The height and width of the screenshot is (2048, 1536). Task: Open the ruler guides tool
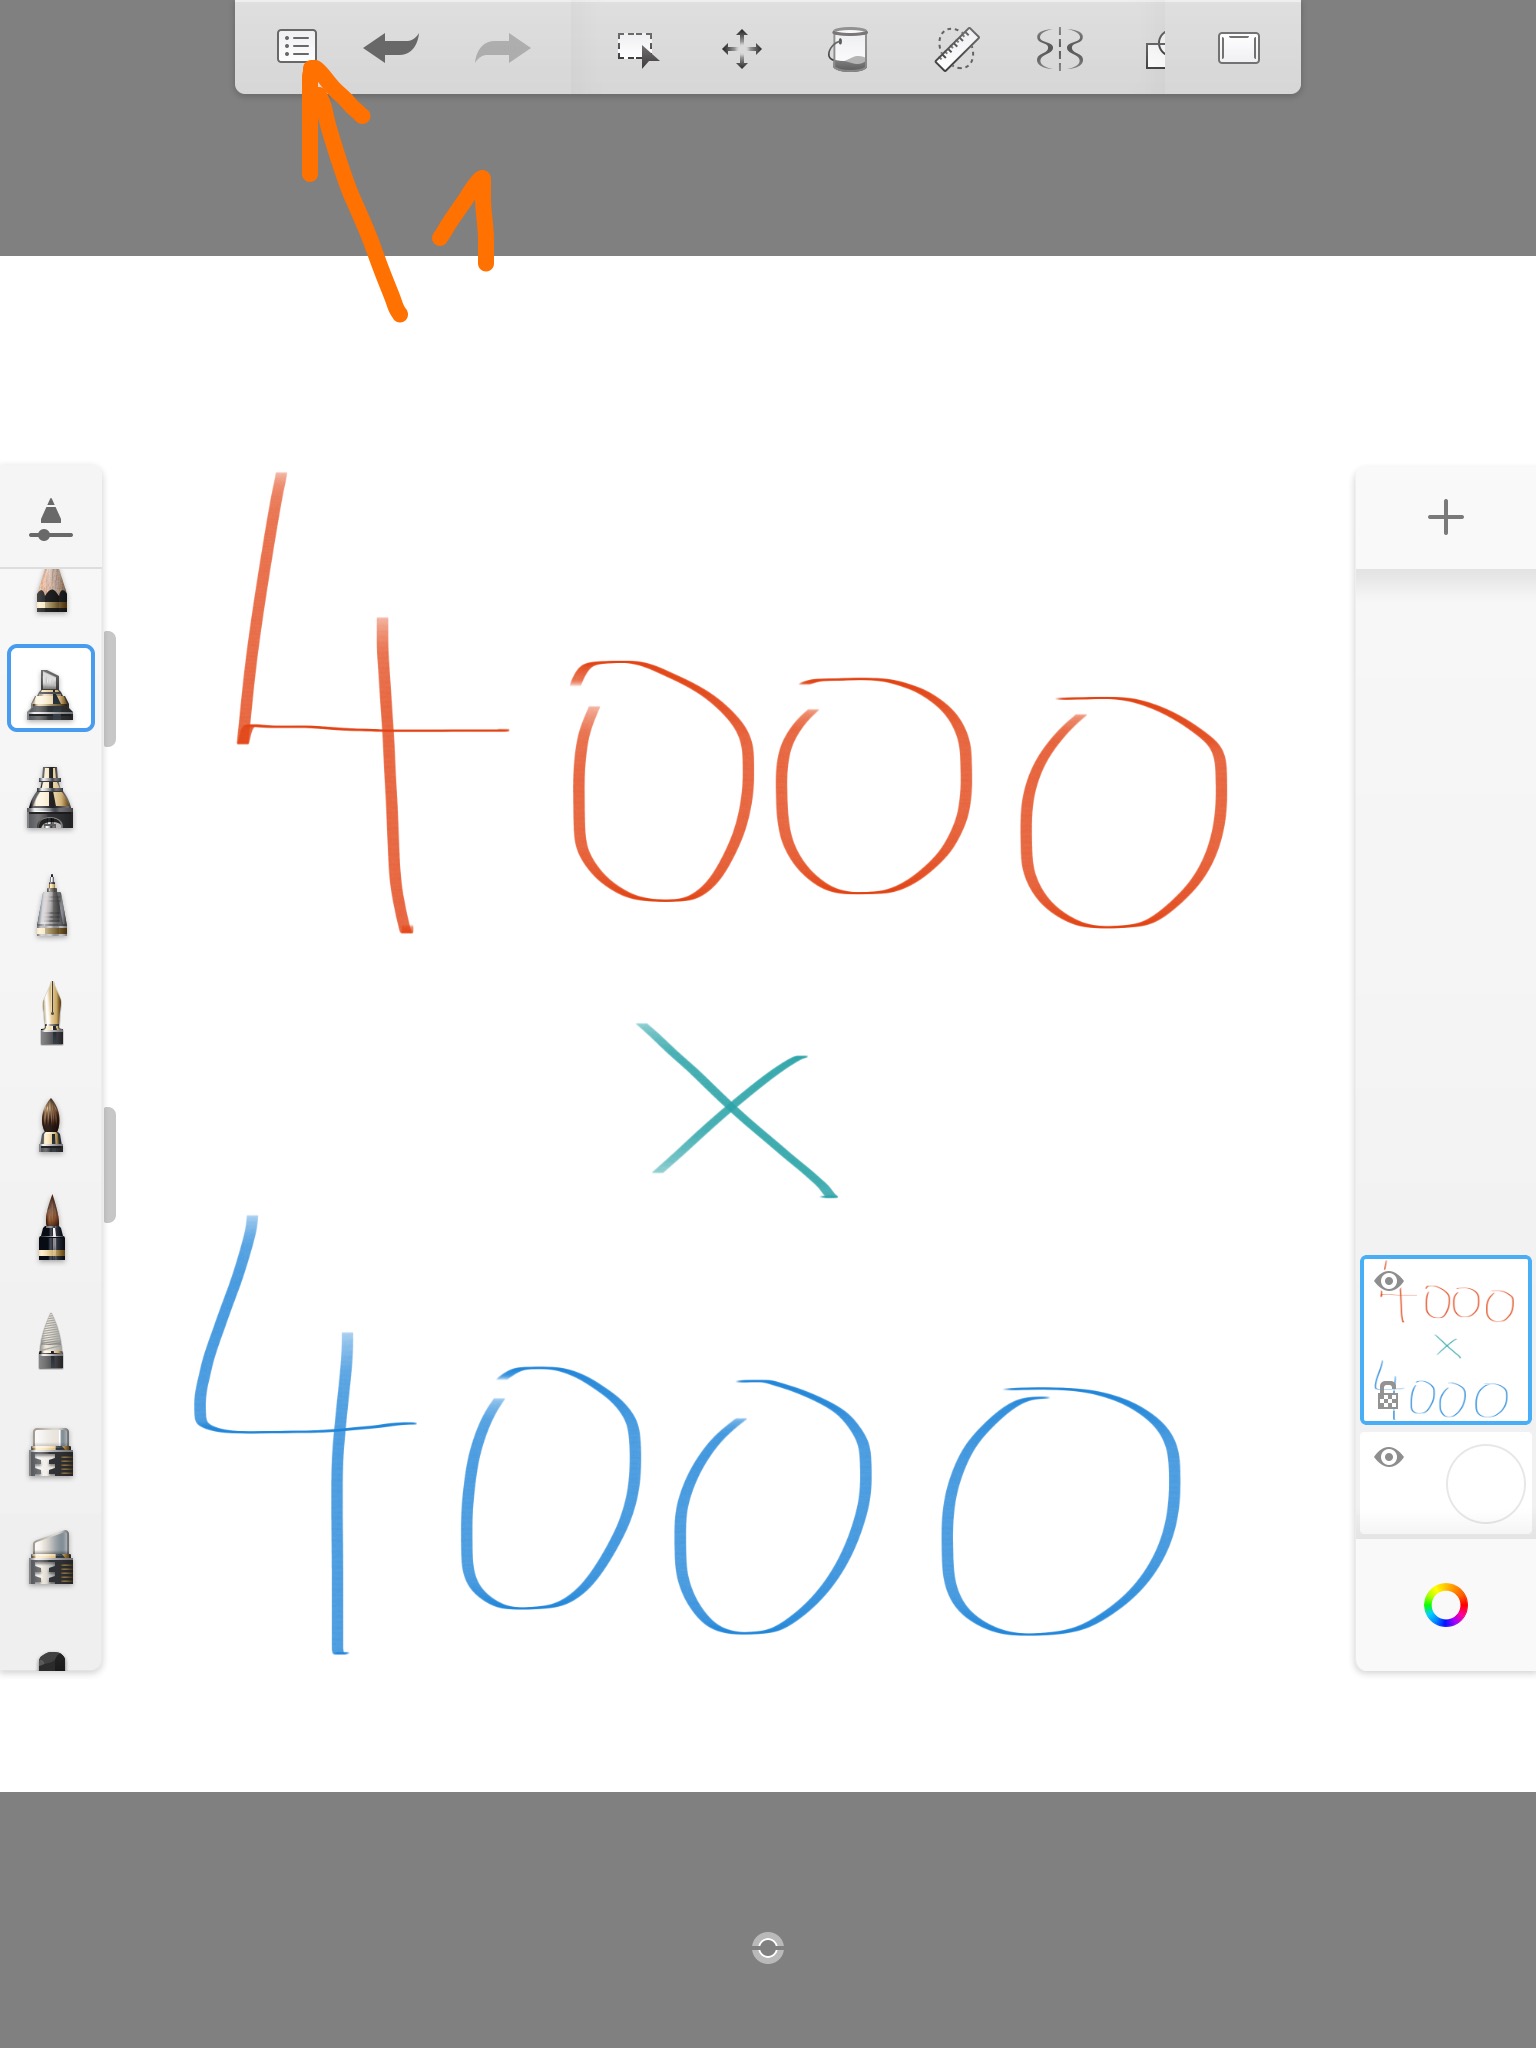tap(956, 48)
